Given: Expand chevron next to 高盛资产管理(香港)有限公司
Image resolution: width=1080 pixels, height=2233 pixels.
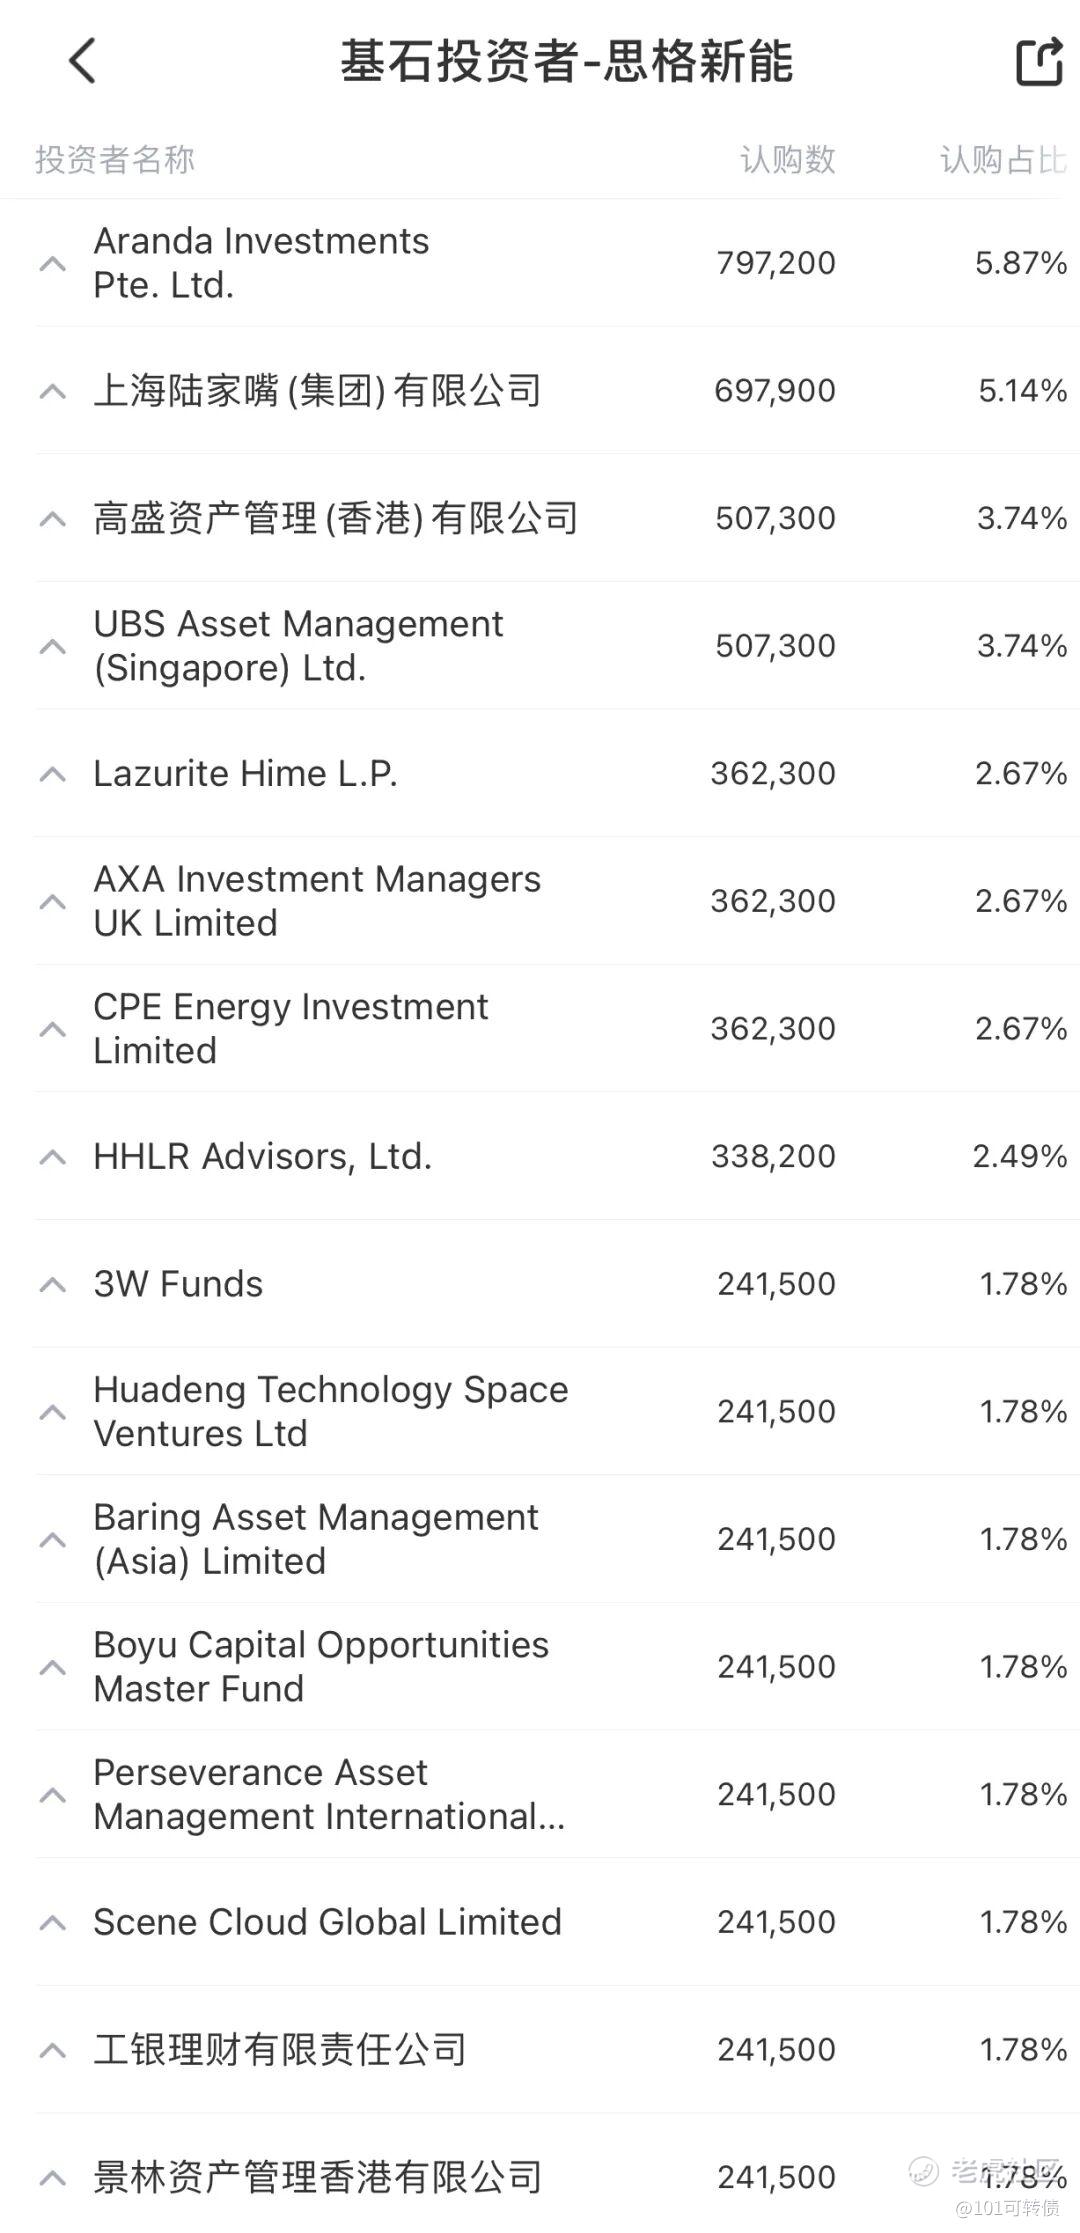Looking at the screenshot, I should pyautogui.click(x=52, y=519).
